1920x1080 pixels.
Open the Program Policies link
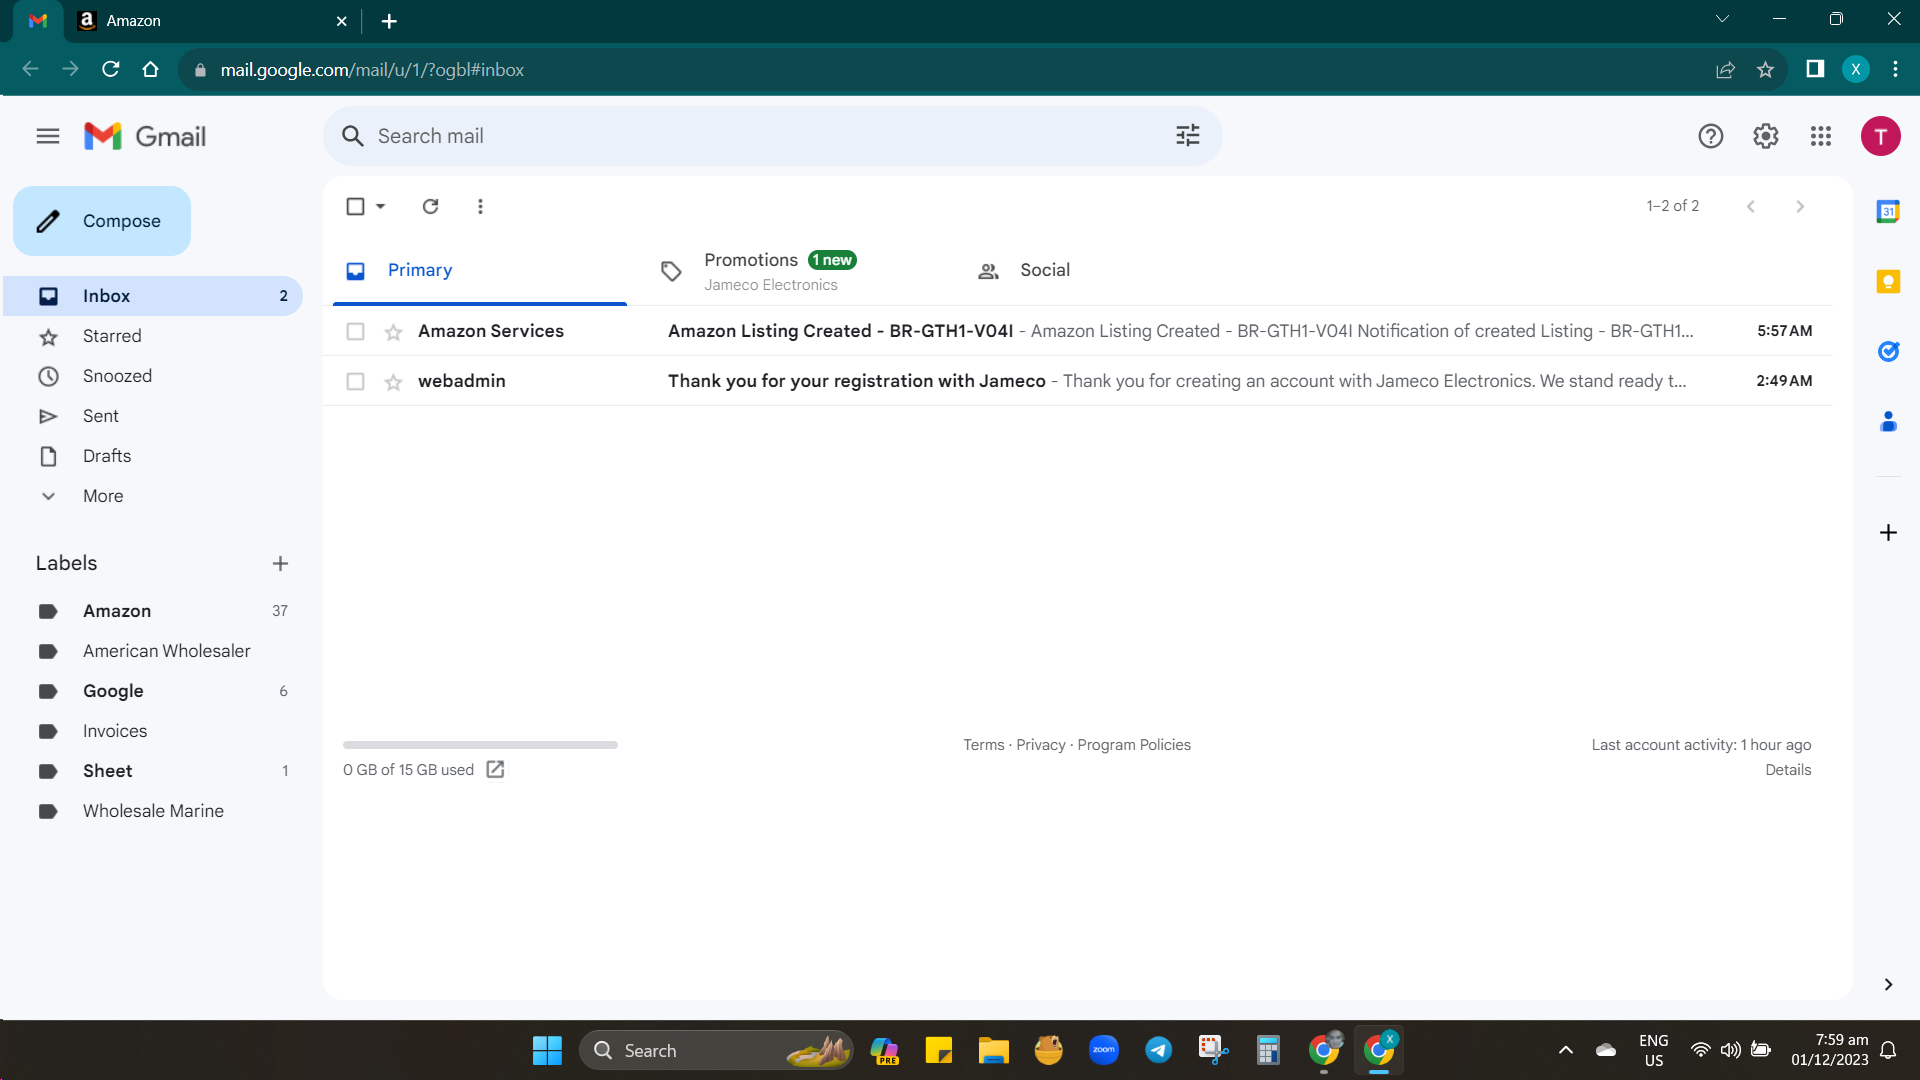click(x=1134, y=745)
